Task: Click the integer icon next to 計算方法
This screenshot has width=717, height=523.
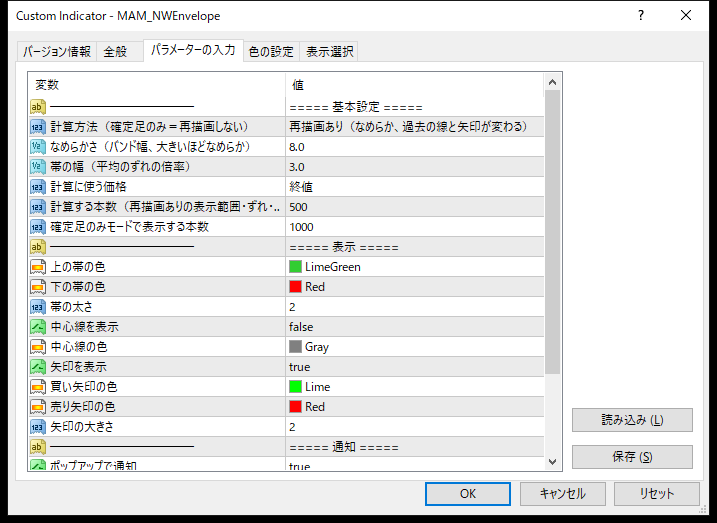Action: coord(38,127)
